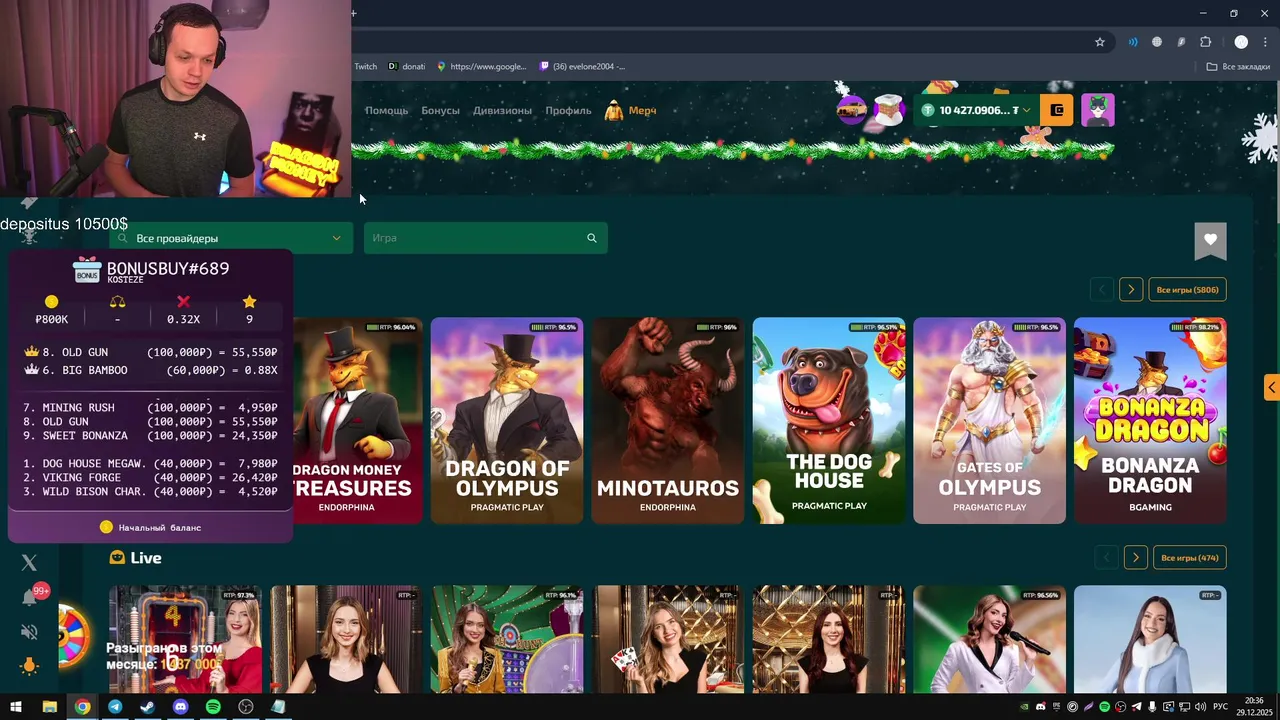
Task: Open the Twitch bookmark
Action: click(365, 67)
